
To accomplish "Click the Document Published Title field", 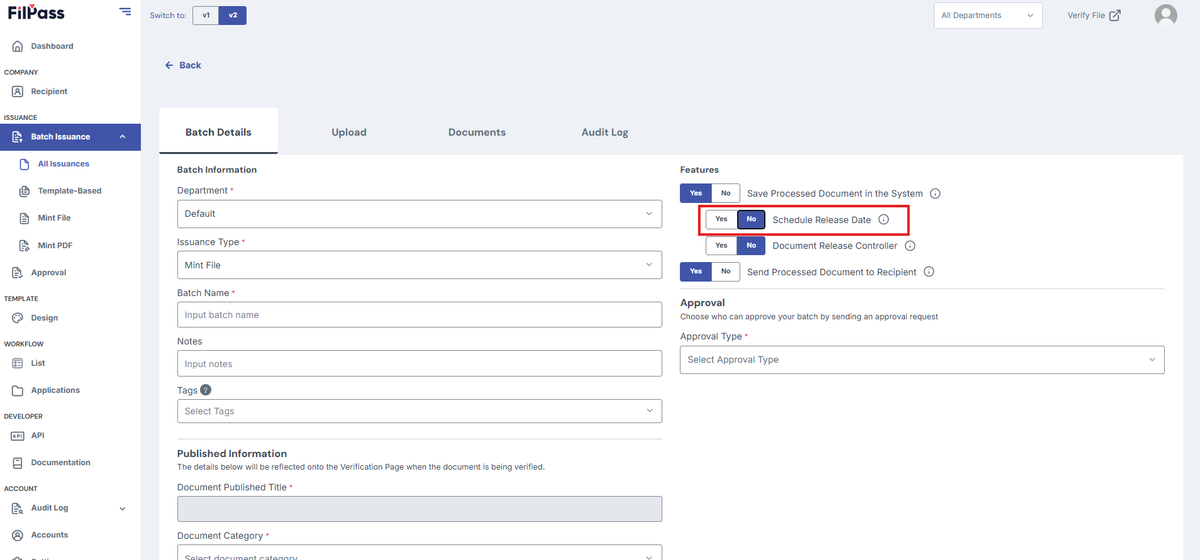I will [x=419, y=509].
